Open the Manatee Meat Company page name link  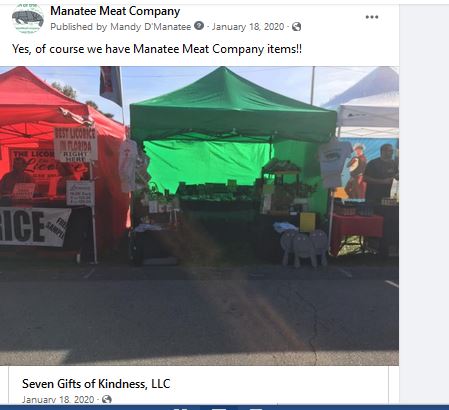[x=115, y=11]
